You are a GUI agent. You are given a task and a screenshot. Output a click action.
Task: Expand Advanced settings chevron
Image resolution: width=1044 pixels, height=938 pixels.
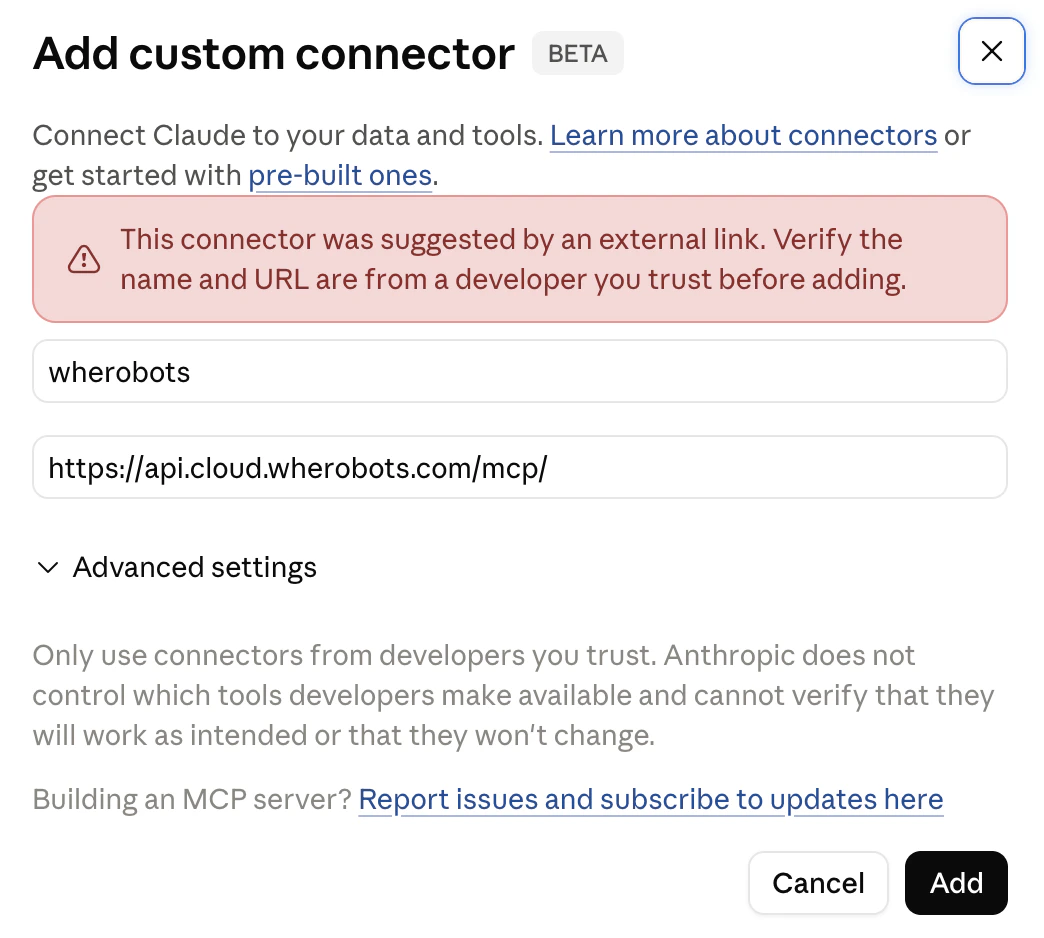pos(48,568)
